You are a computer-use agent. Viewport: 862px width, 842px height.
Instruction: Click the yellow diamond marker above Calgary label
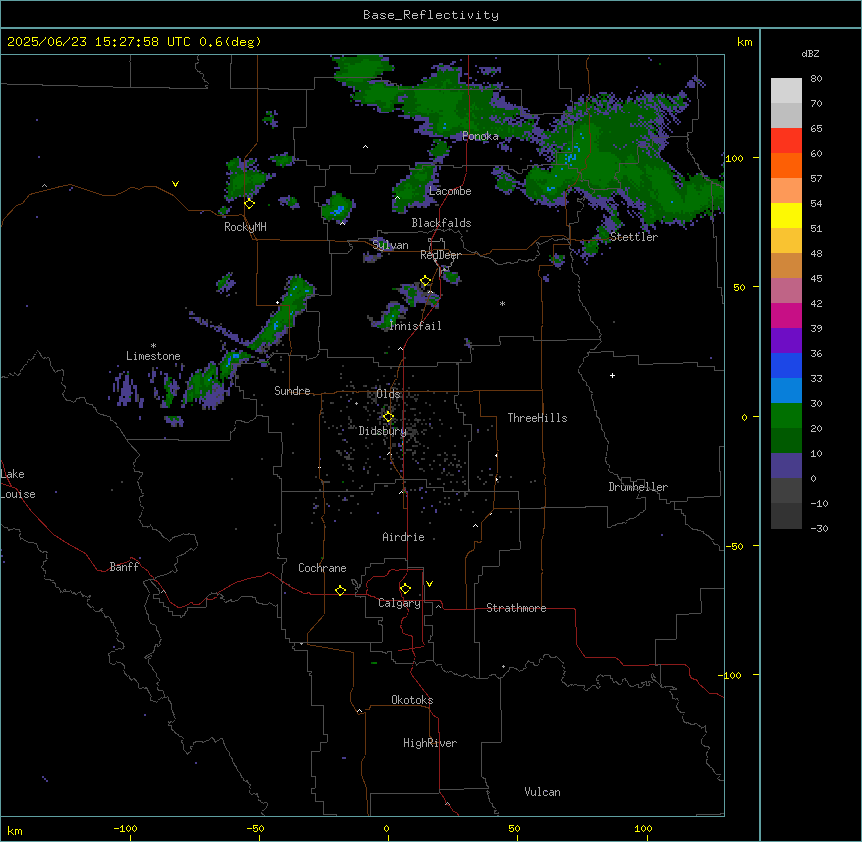coord(405,589)
